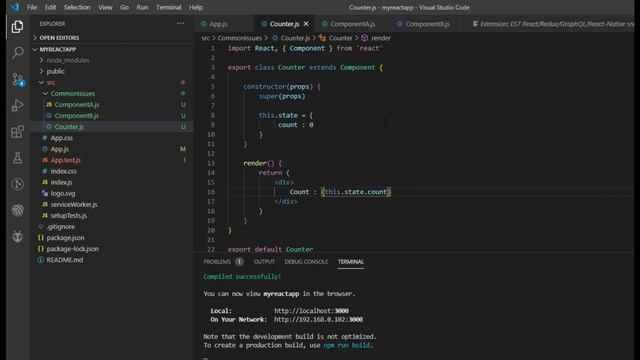This screenshot has width=640, height=360.
Task: Click the 'Compiled successfully!' terminal message
Action: 242,277
